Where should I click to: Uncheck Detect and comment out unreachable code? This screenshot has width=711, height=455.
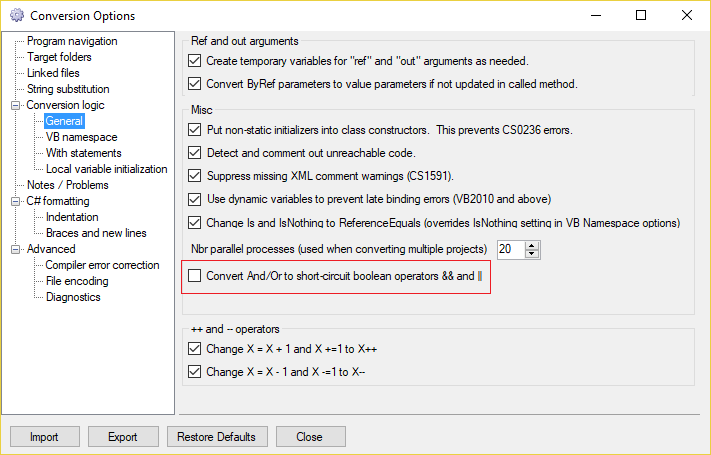[195, 152]
